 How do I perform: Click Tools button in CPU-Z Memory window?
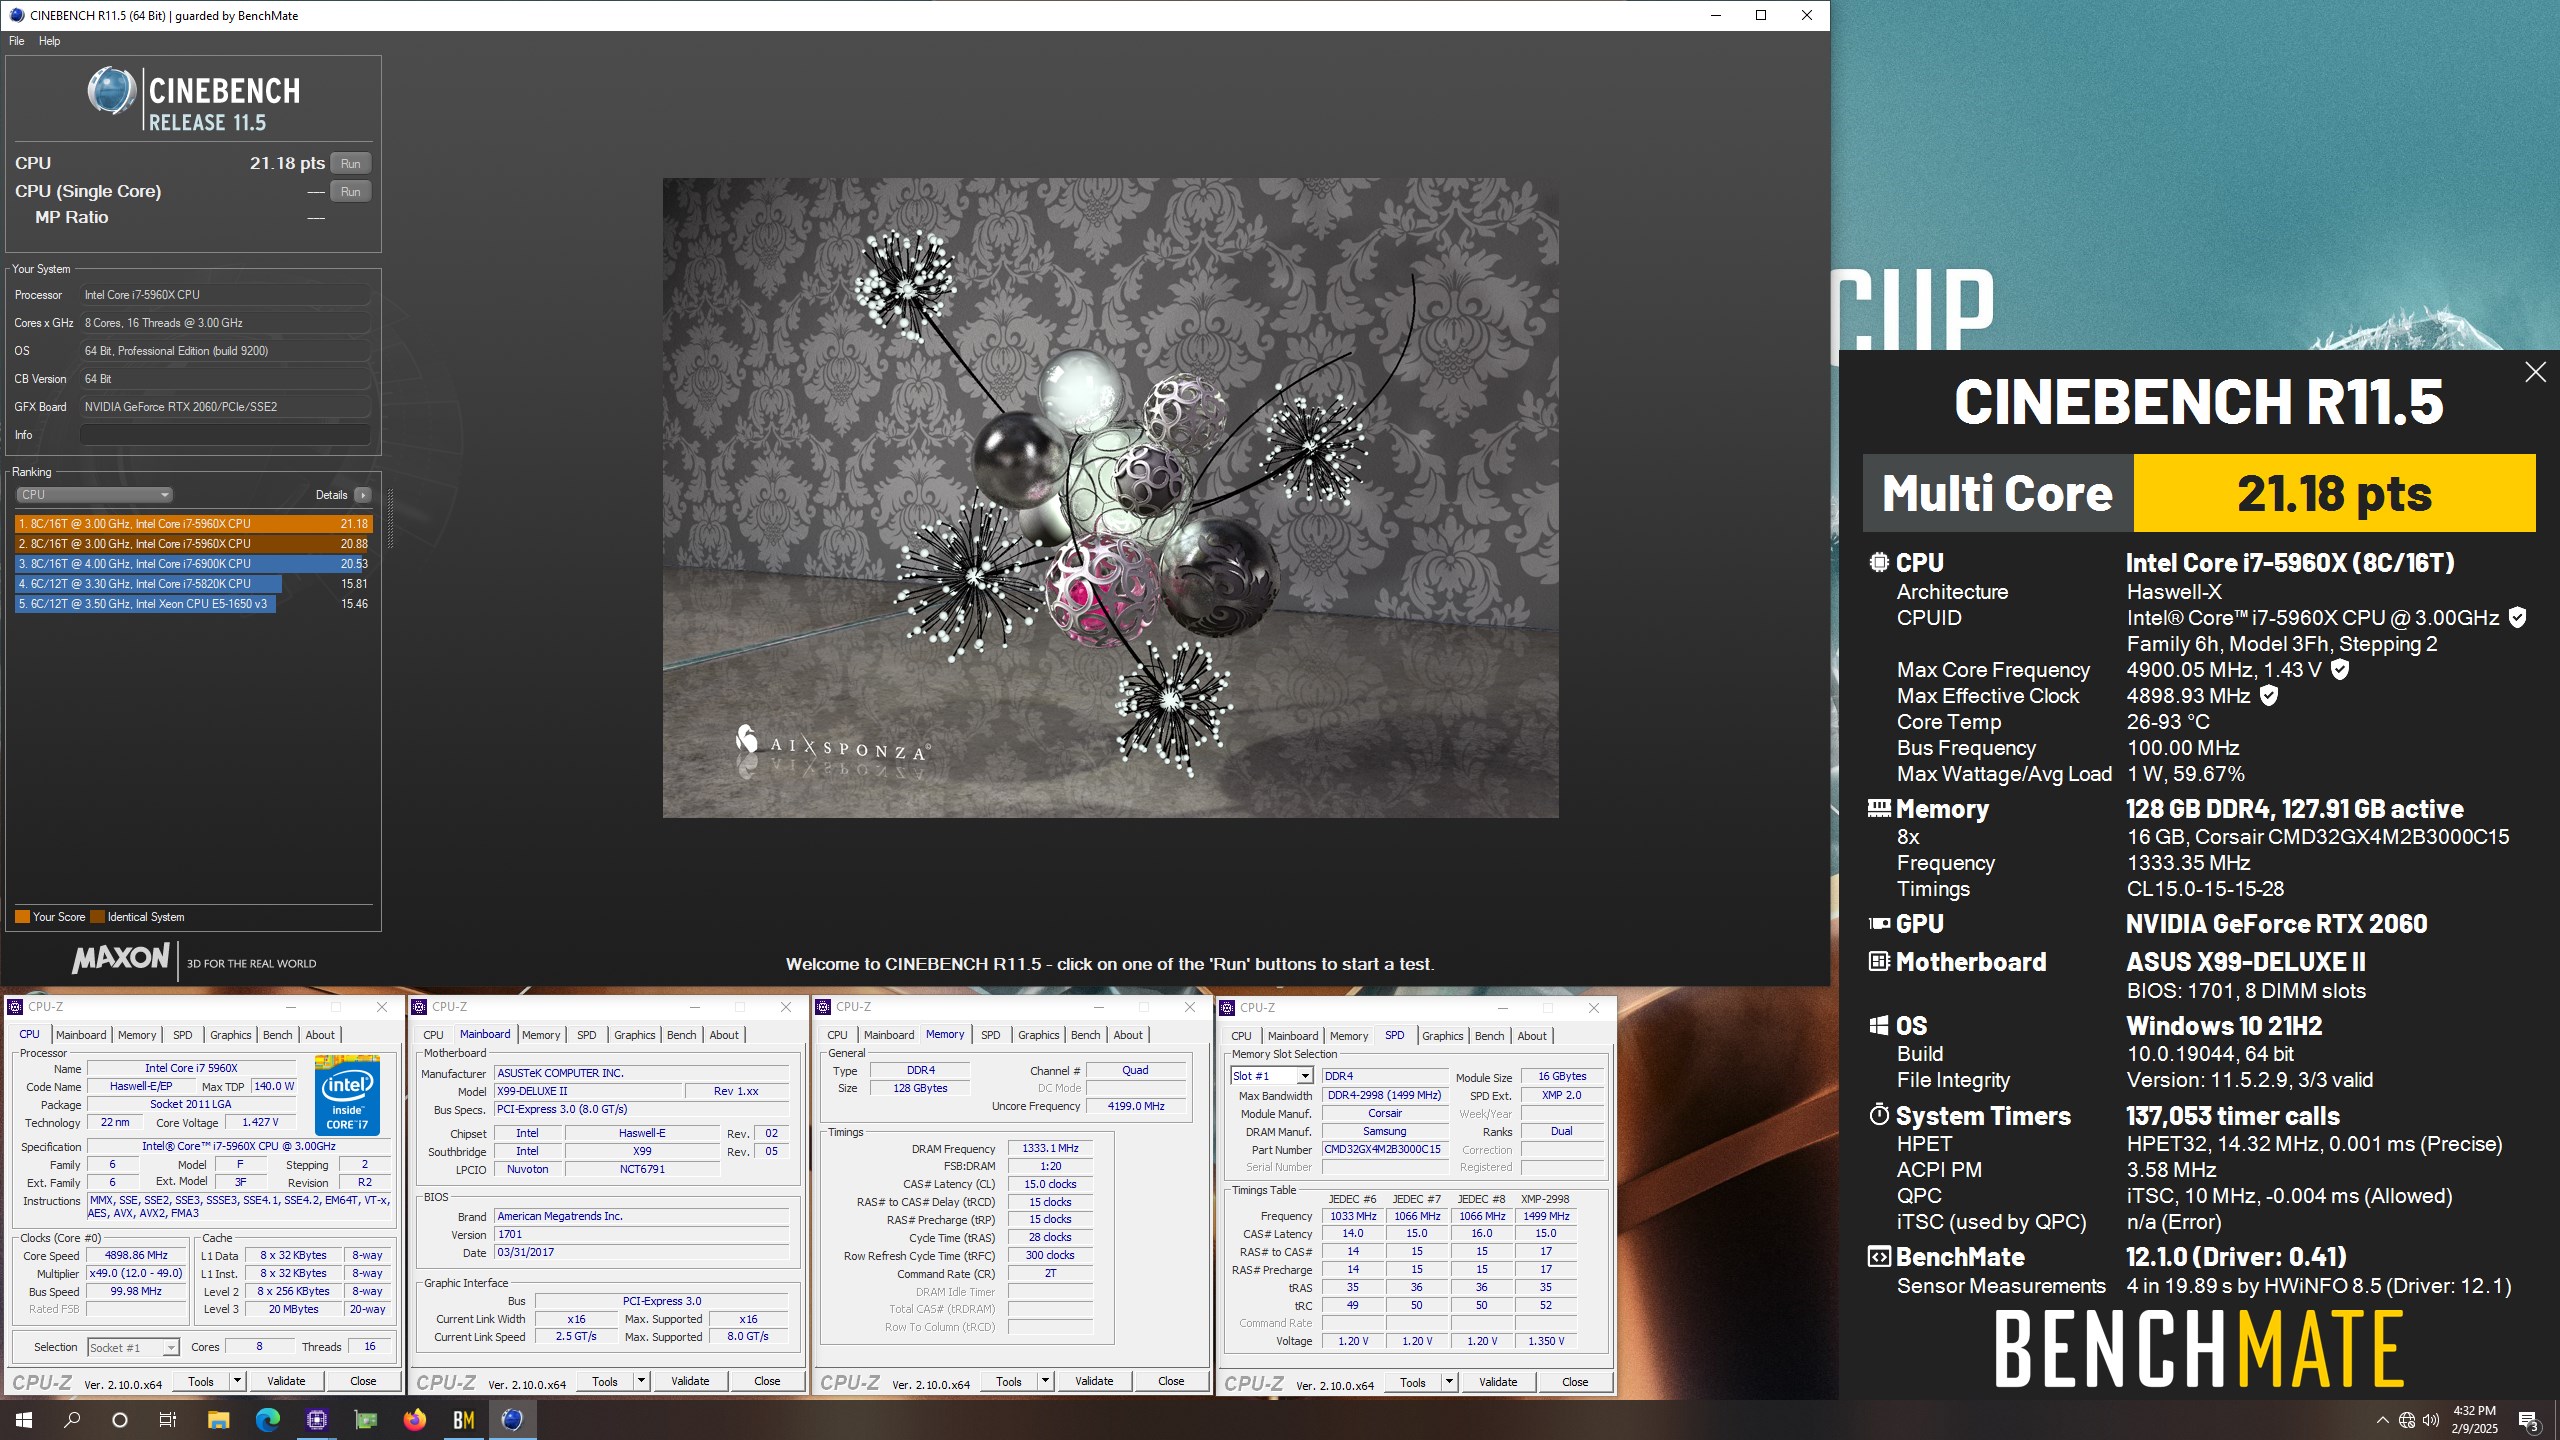1009,1381
